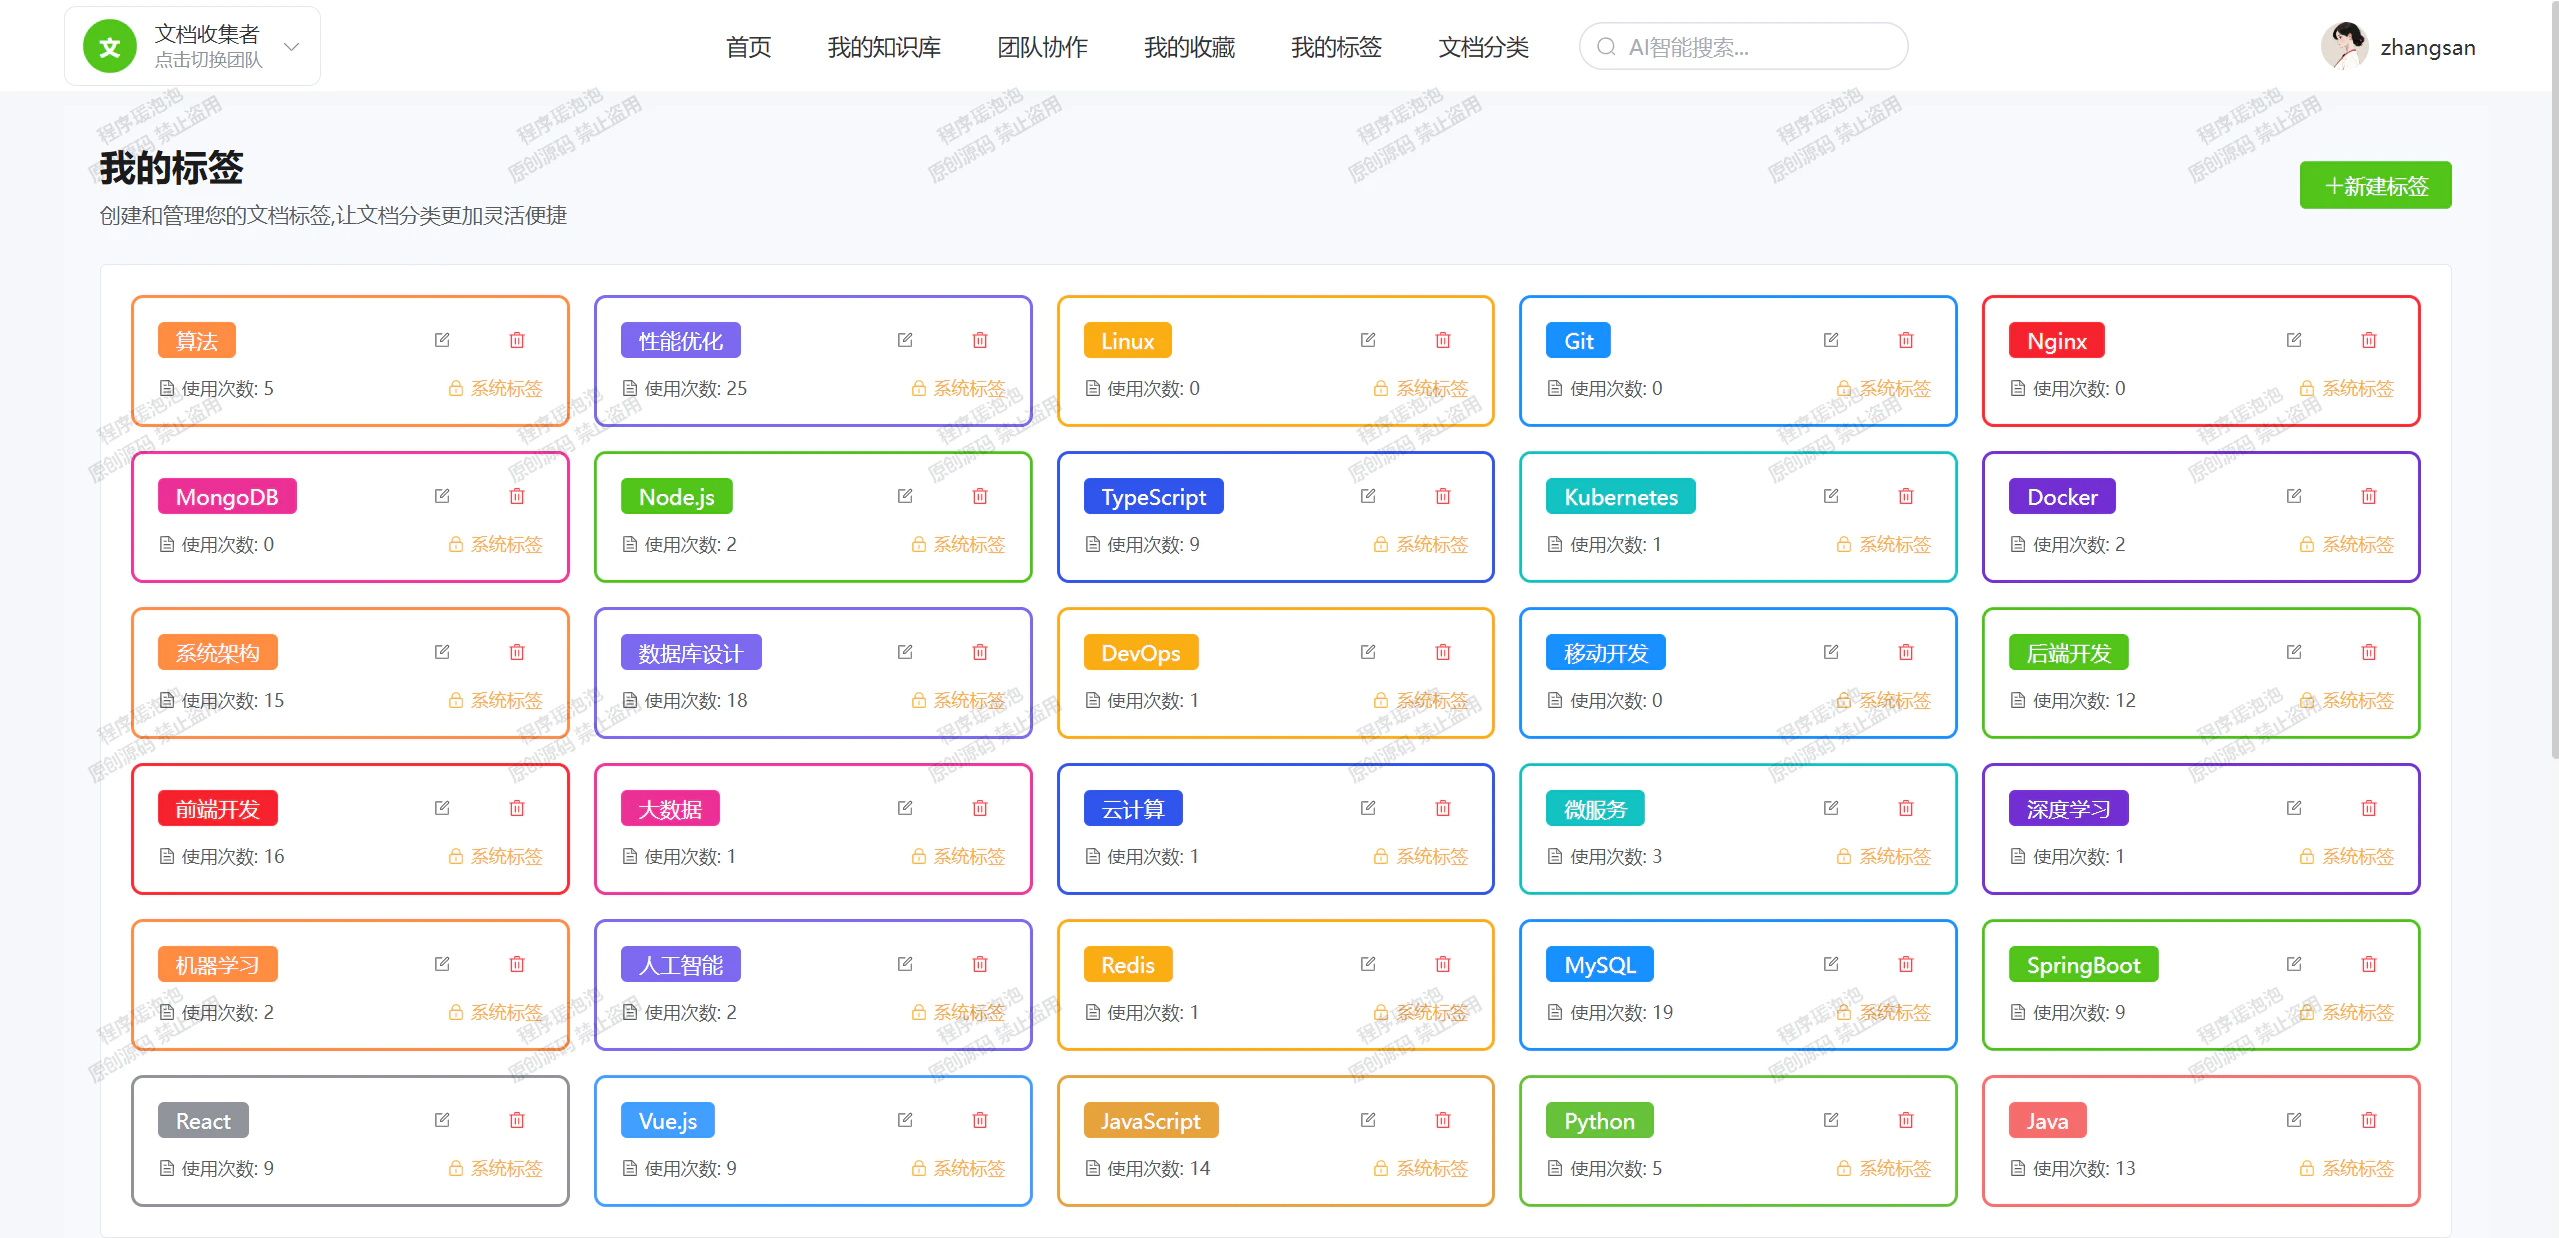The height and width of the screenshot is (1238, 2559).
Task: Edit the Node.js tag
Action: [905, 496]
